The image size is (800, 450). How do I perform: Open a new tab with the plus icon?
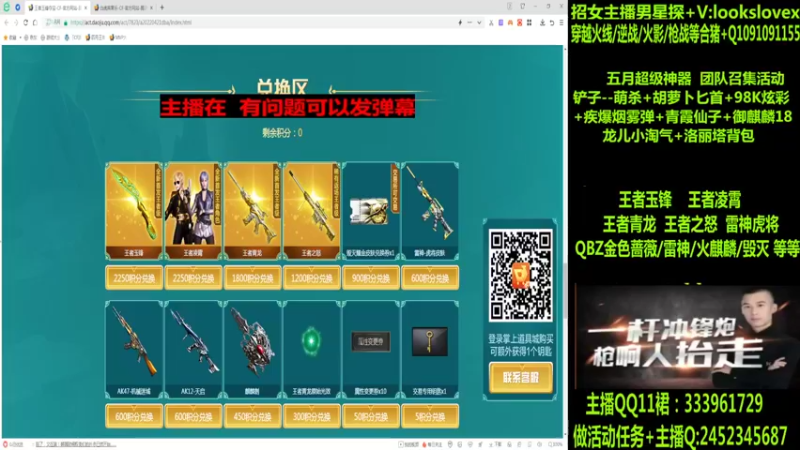pos(162,8)
